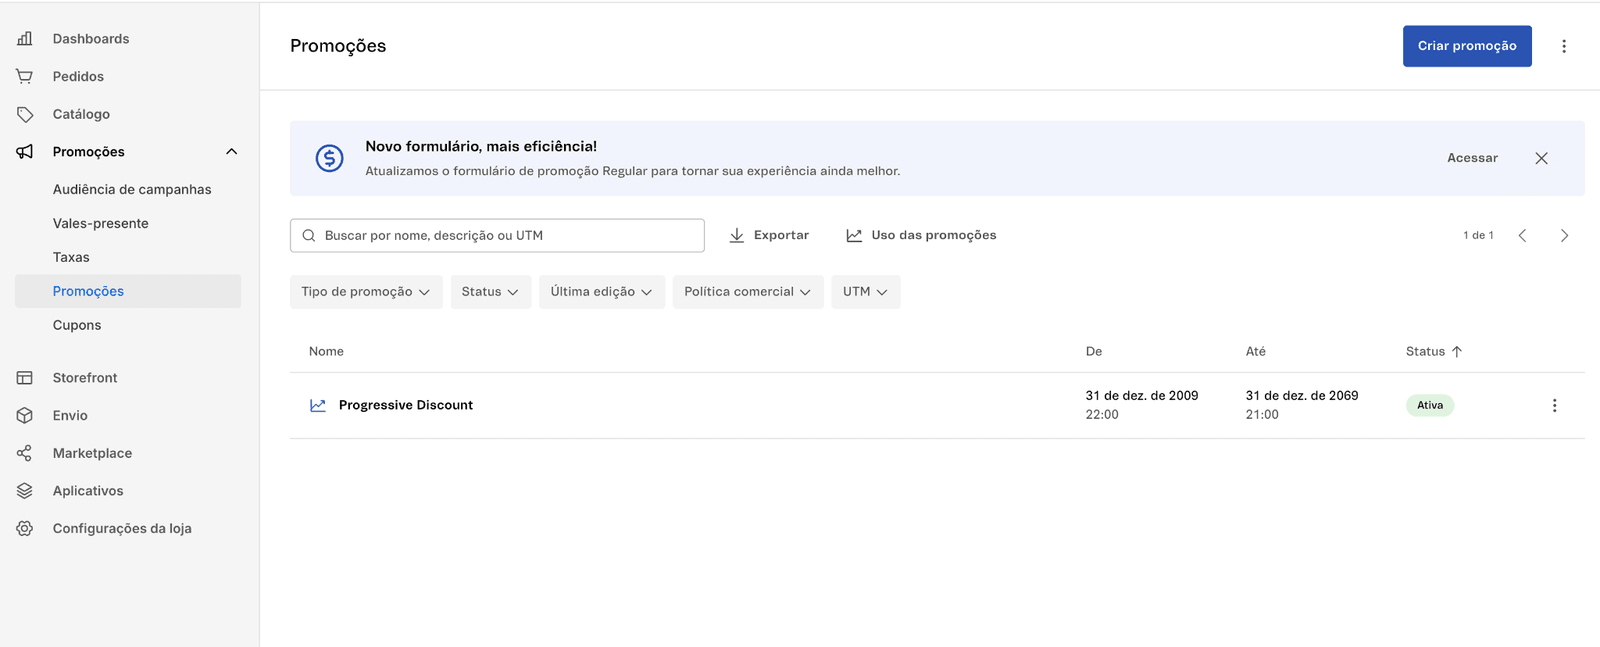Open the UTM filter dropdown

(865, 292)
